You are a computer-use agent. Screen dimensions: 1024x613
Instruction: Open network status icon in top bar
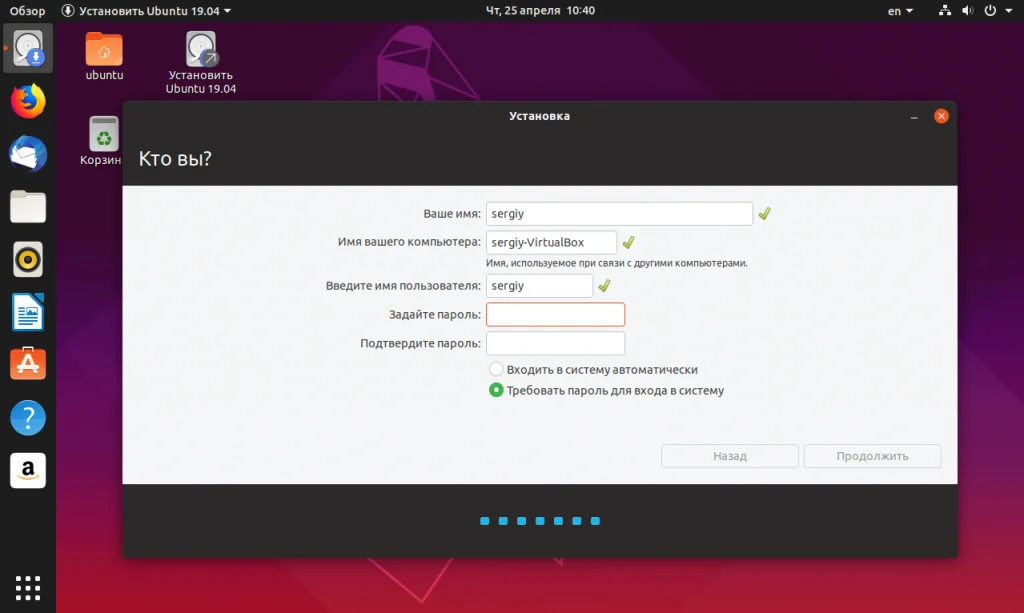click(944, 10)
